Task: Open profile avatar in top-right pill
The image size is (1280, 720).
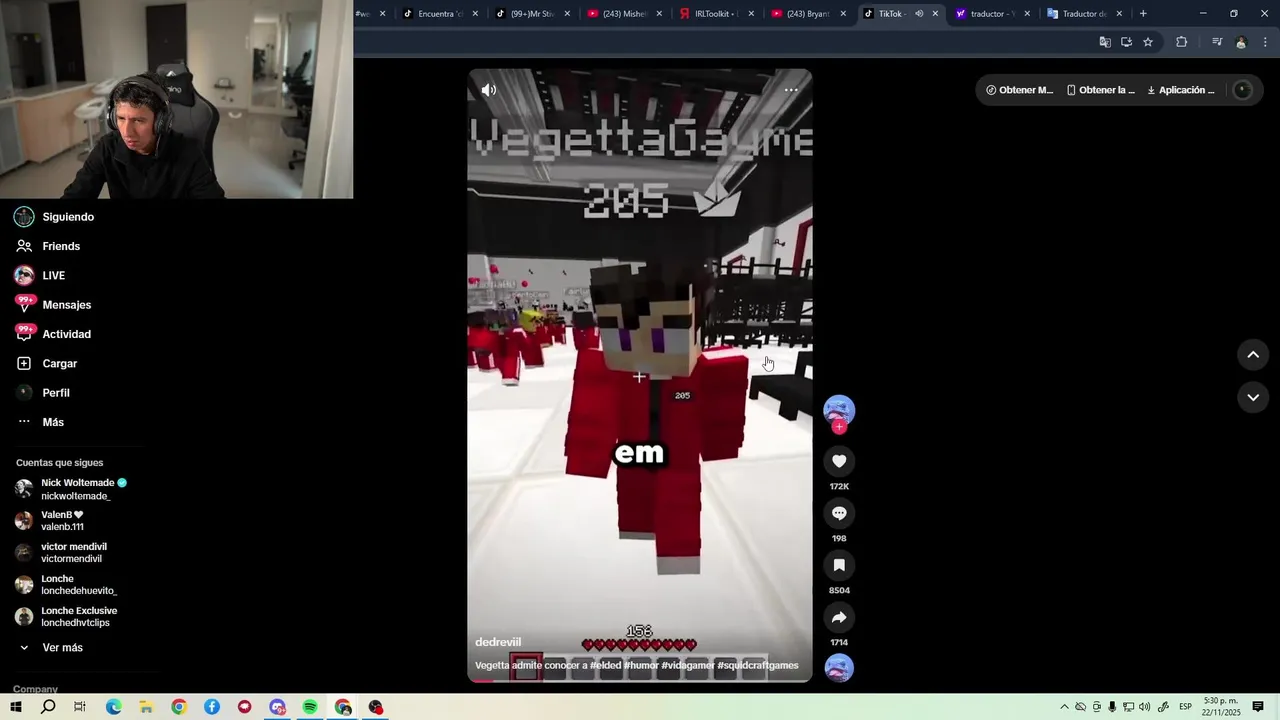Action: point(1242,90)
